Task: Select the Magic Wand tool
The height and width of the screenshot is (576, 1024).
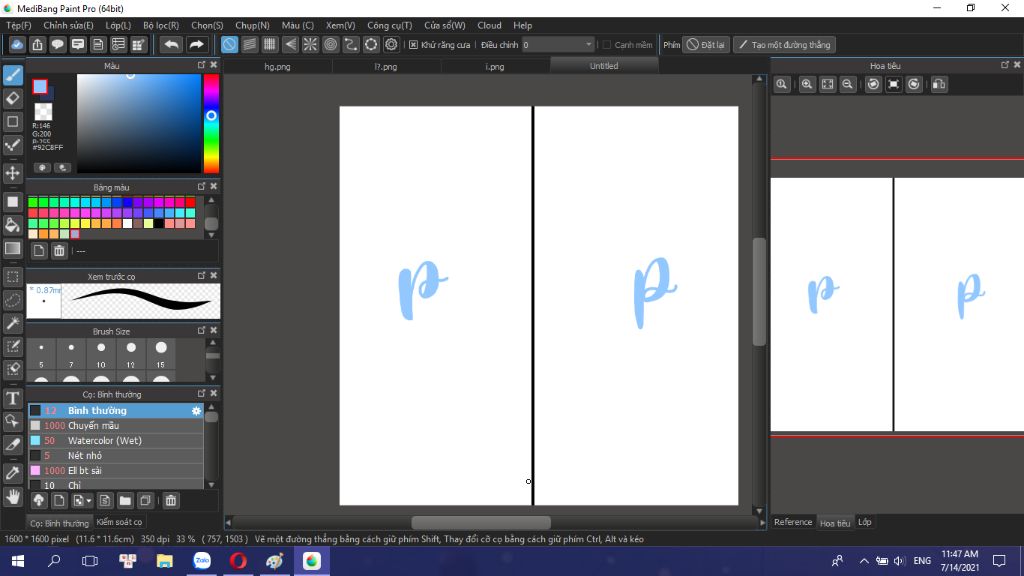Action: 13,323
